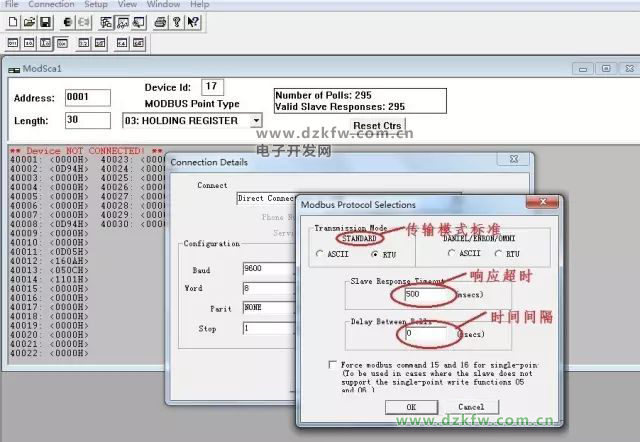This screenshot has width=640, height=442.
Task: Open the Parity combo box showing NONE
Action: pos(267,308)
